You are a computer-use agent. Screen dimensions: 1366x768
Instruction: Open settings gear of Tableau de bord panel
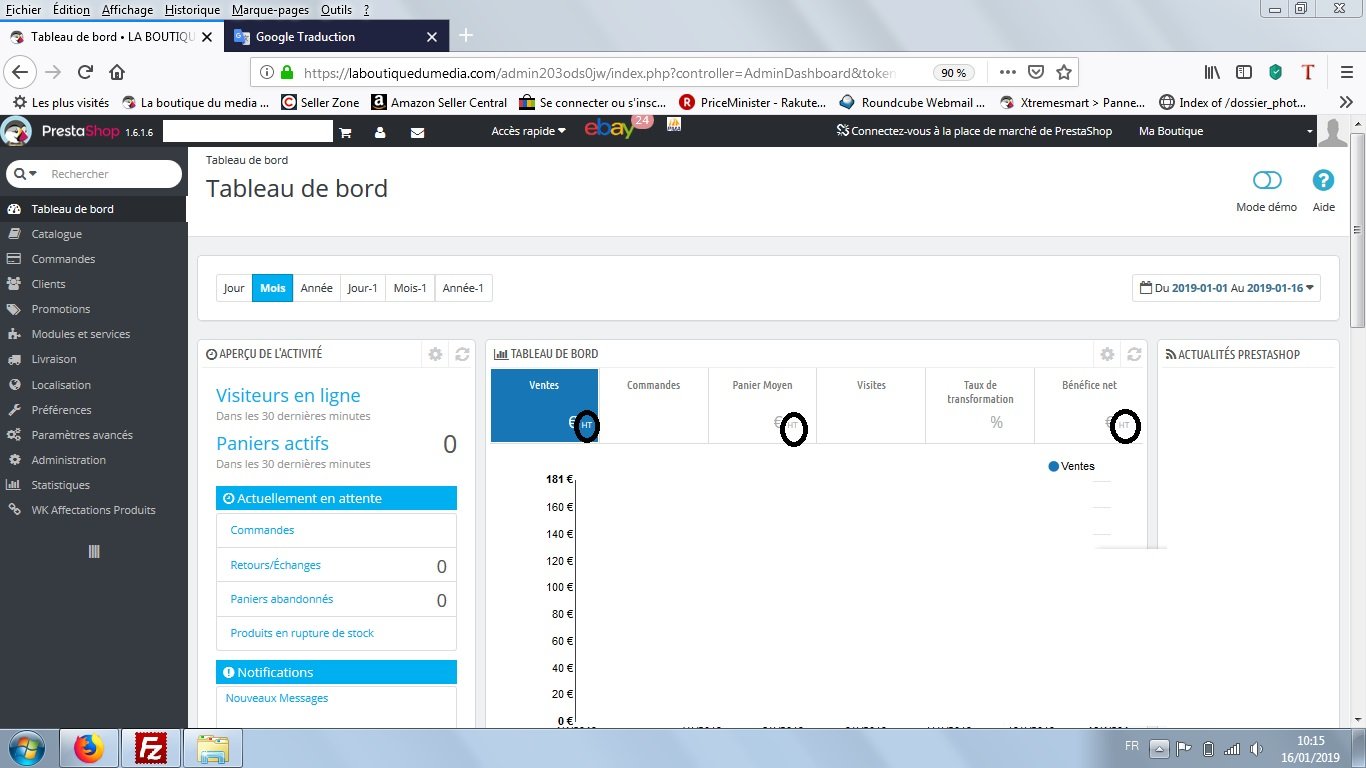point(1107,354)
